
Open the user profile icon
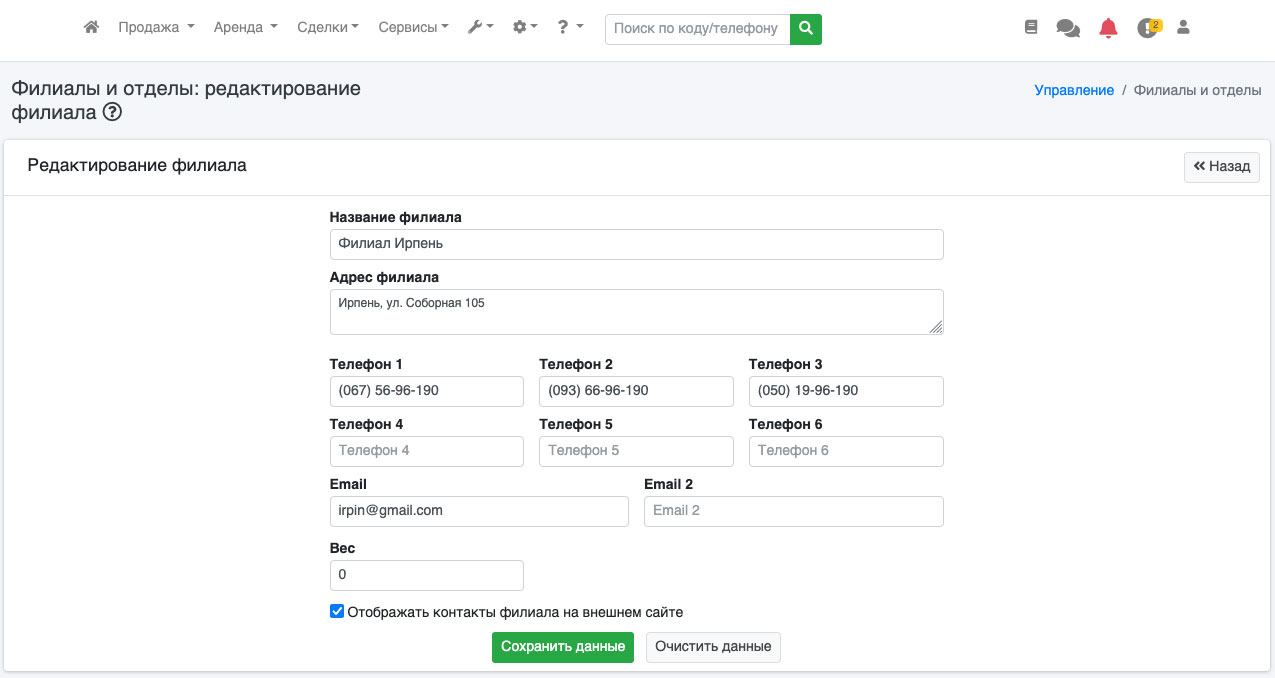tap(1183, 28)
